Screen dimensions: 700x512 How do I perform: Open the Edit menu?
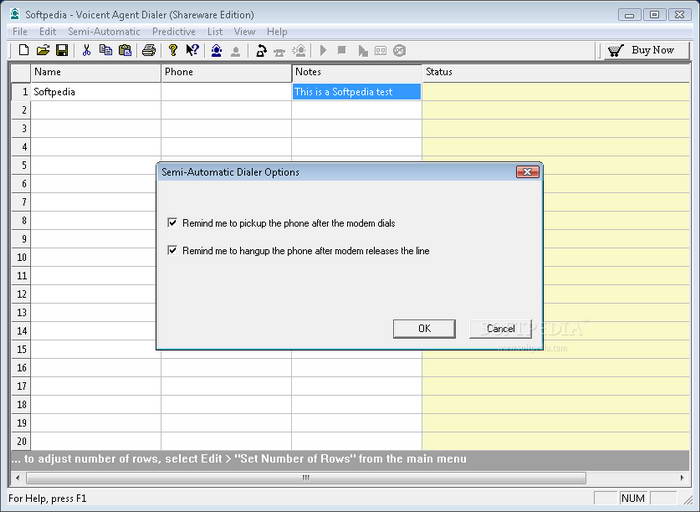[x=47, y=32]
